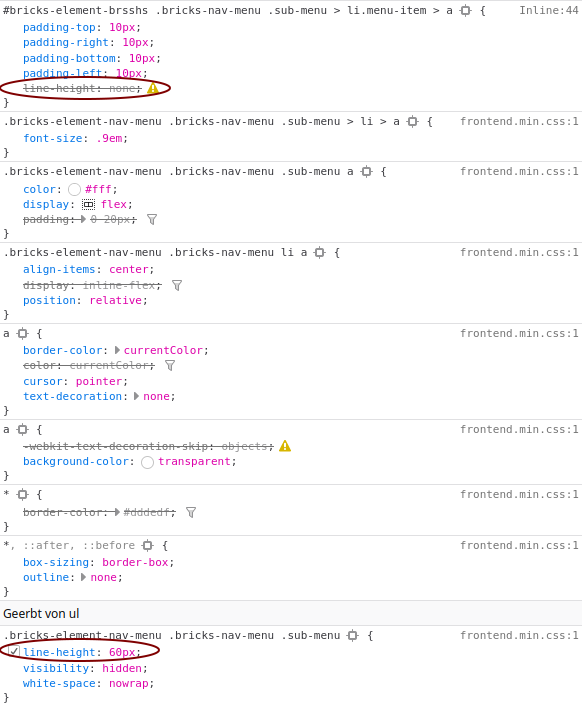This screenshot has width=582, height=704.
Task: Click warning icon beside -webkit-text-decoration-skip
Action: pyautogui.click(x=285, y=446)
